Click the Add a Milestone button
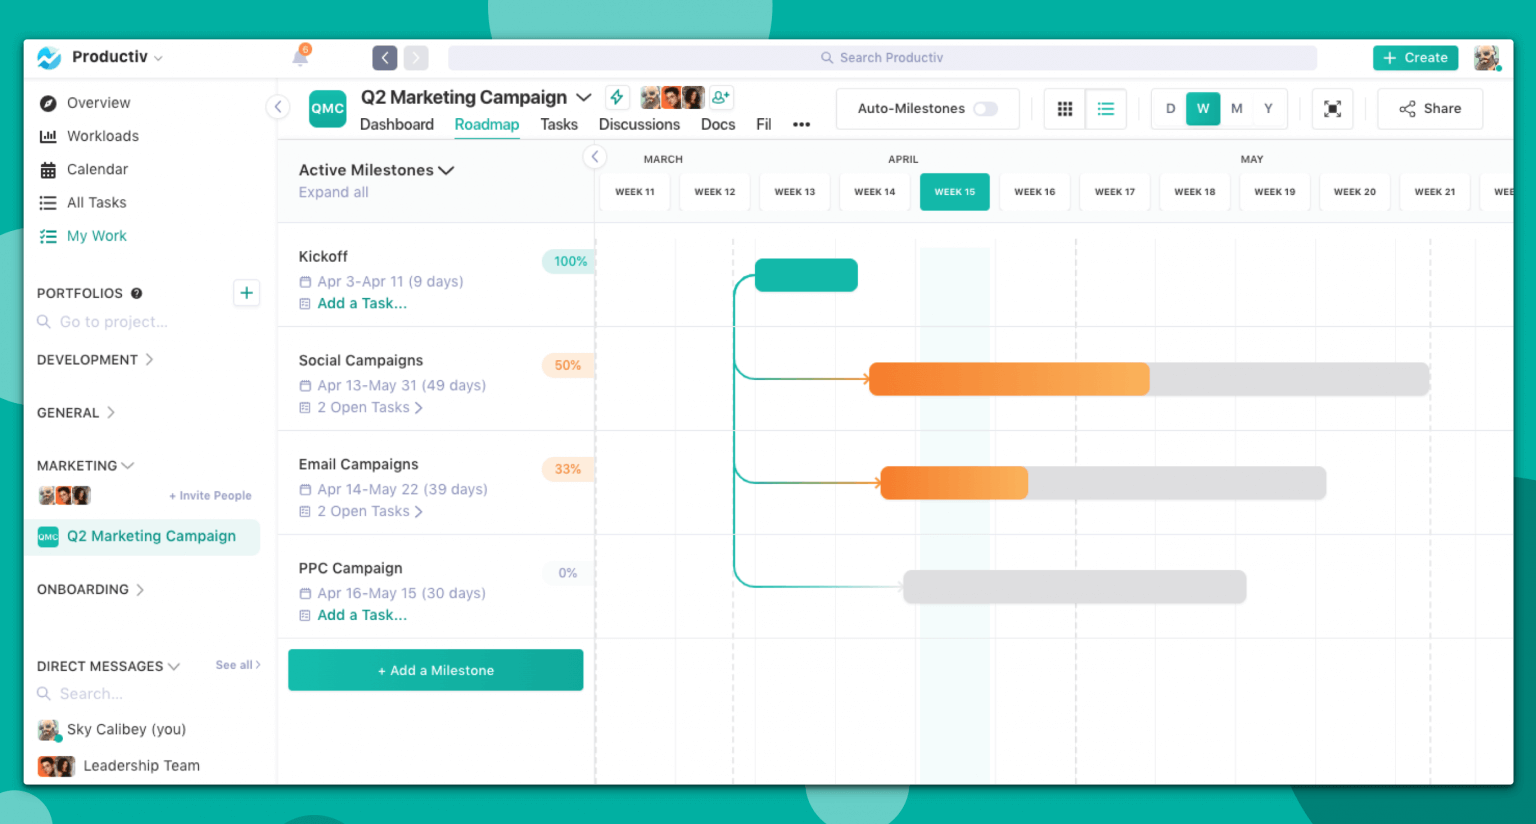 [x=435, y=670]
